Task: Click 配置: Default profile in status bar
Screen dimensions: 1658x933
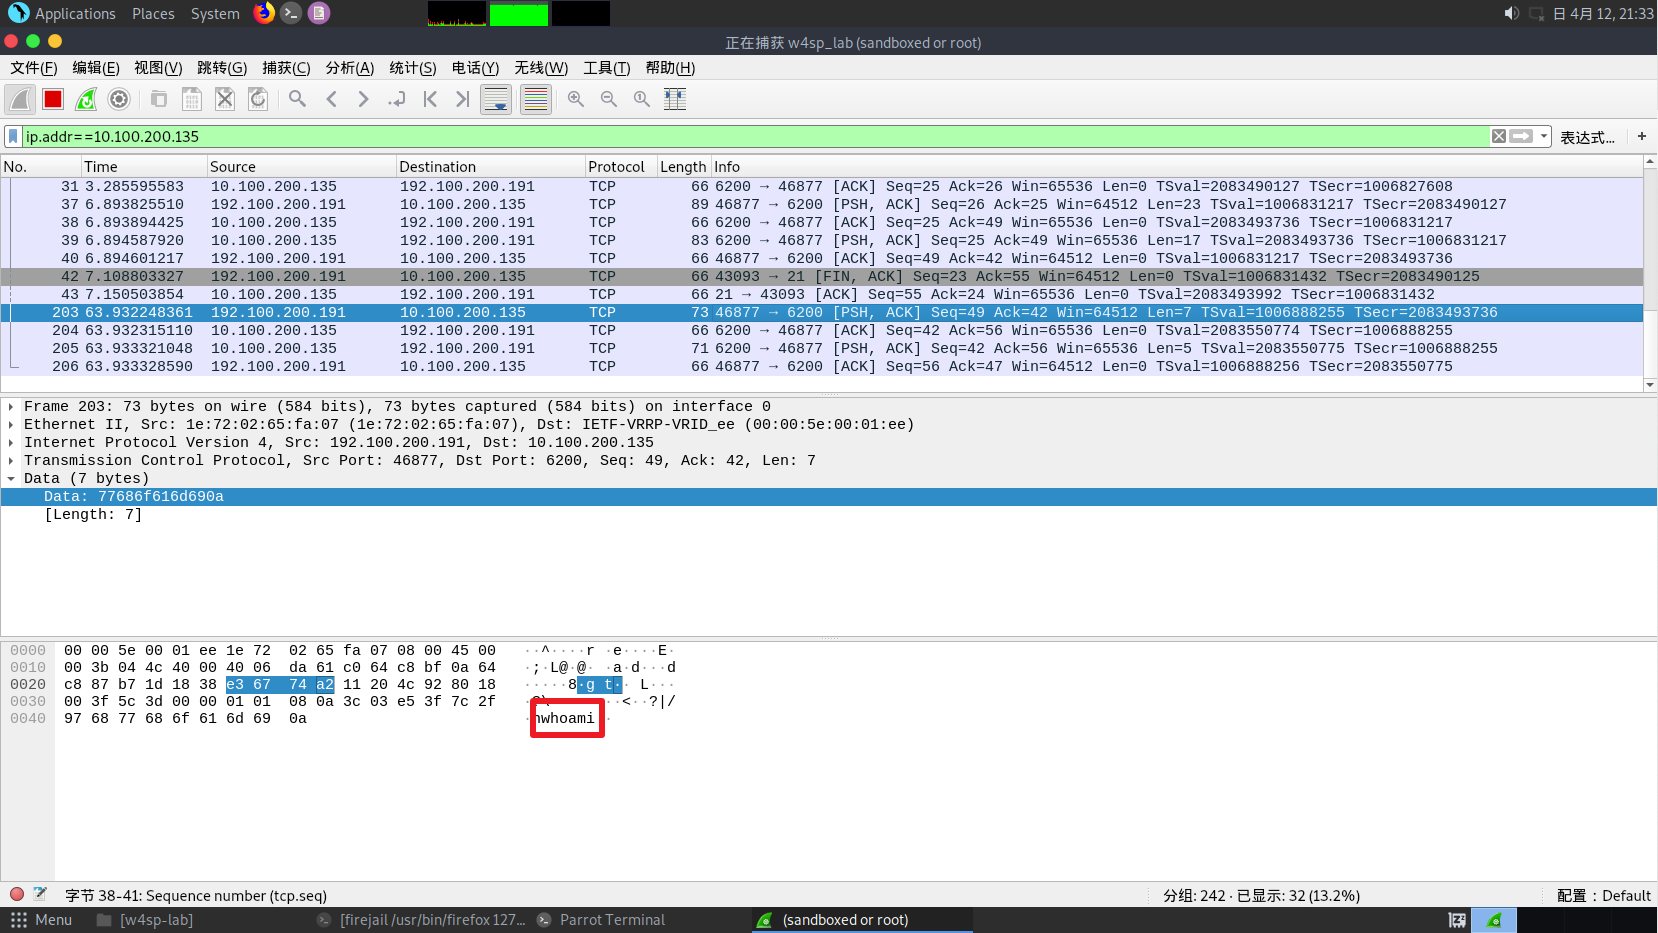Action: (x=1603, y=896)
